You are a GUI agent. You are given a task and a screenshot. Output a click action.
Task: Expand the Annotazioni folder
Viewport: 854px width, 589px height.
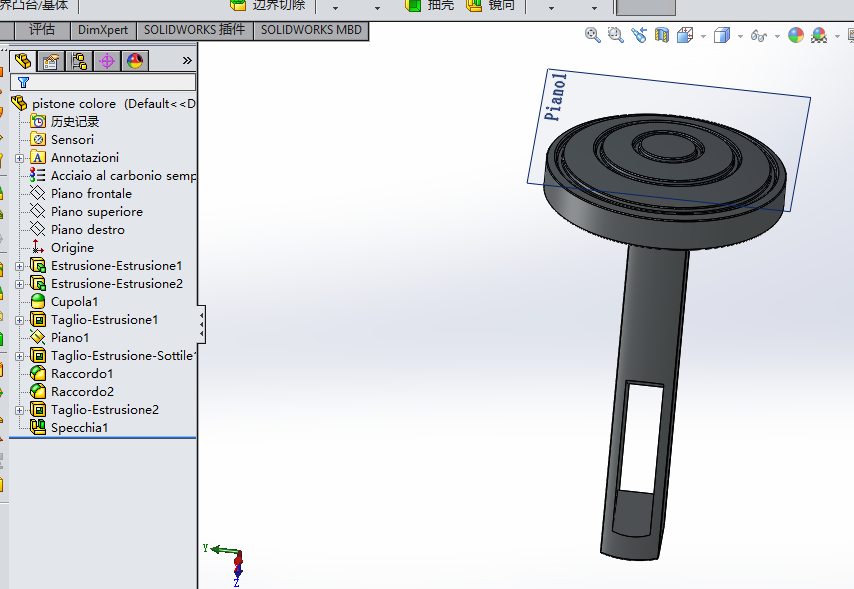pos(20,158)
